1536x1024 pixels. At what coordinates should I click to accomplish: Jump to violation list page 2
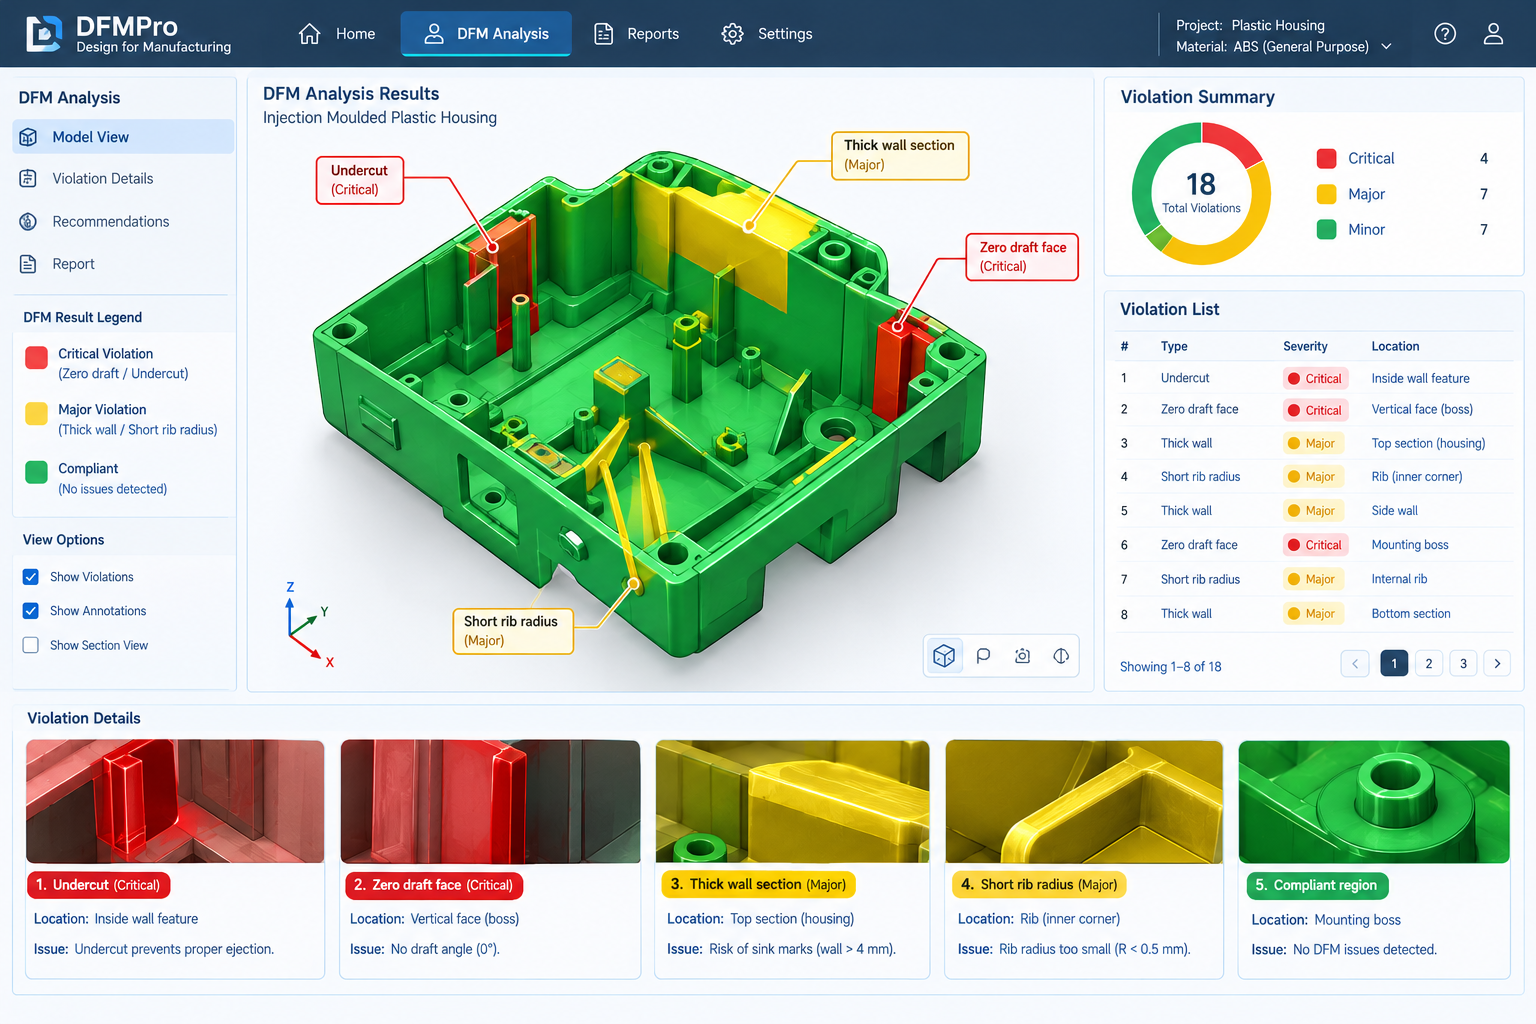pyautogui.click(x=1429, y=663)
